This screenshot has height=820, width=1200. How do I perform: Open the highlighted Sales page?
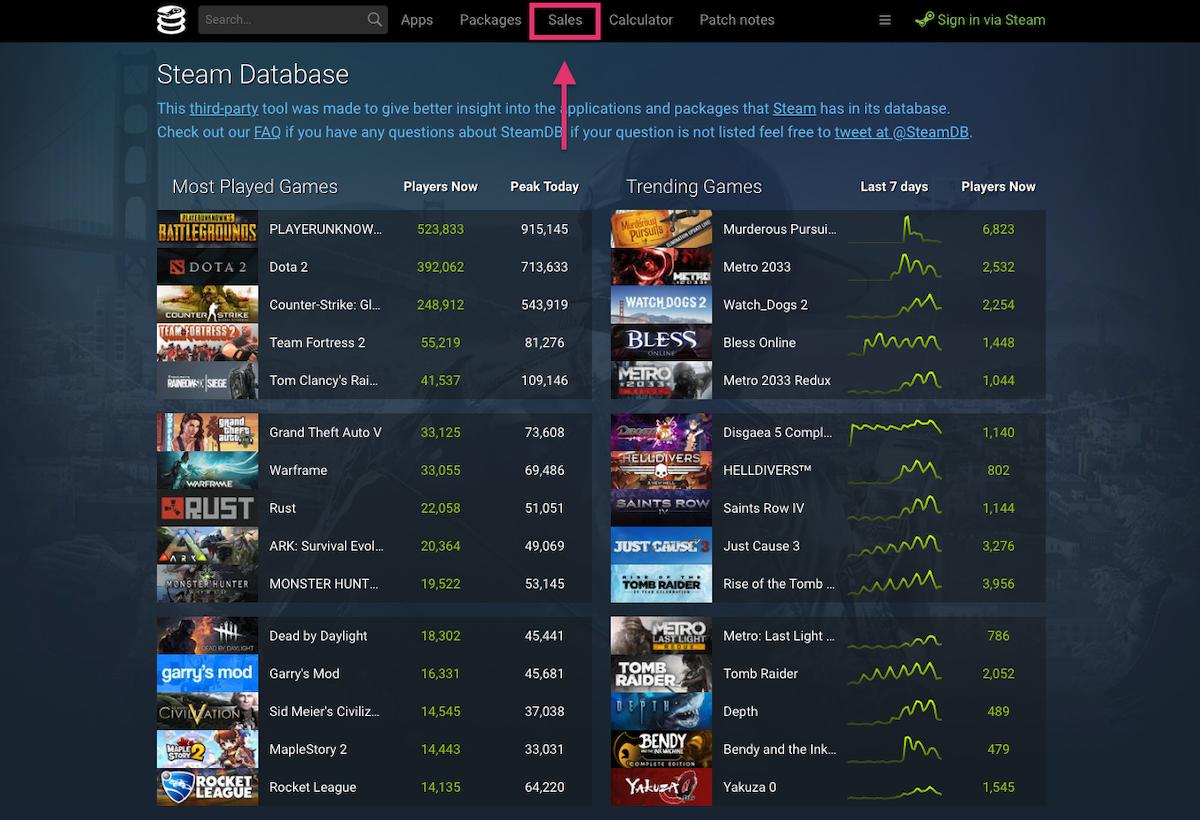point(564,20)
